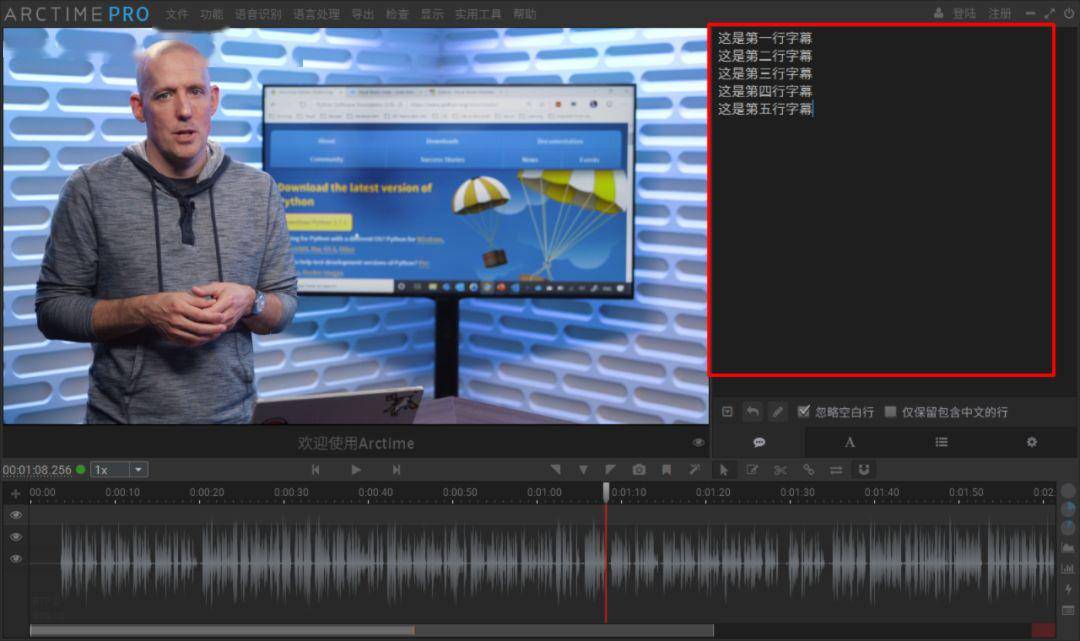This screenshot has width=1080, height=641.
Task: Uncheck the 忽略空白行 checkbox
Action: 803,412
